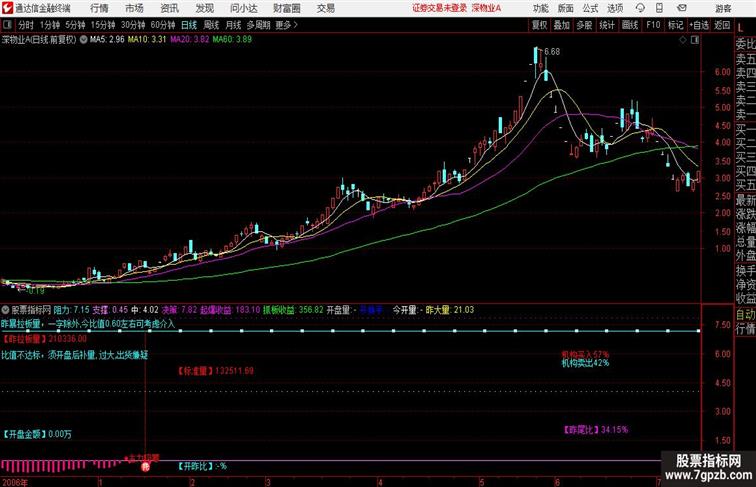This screenshot has height=487, width=756.
Task: Open F10 company info
Action: (x=653, y=25)
